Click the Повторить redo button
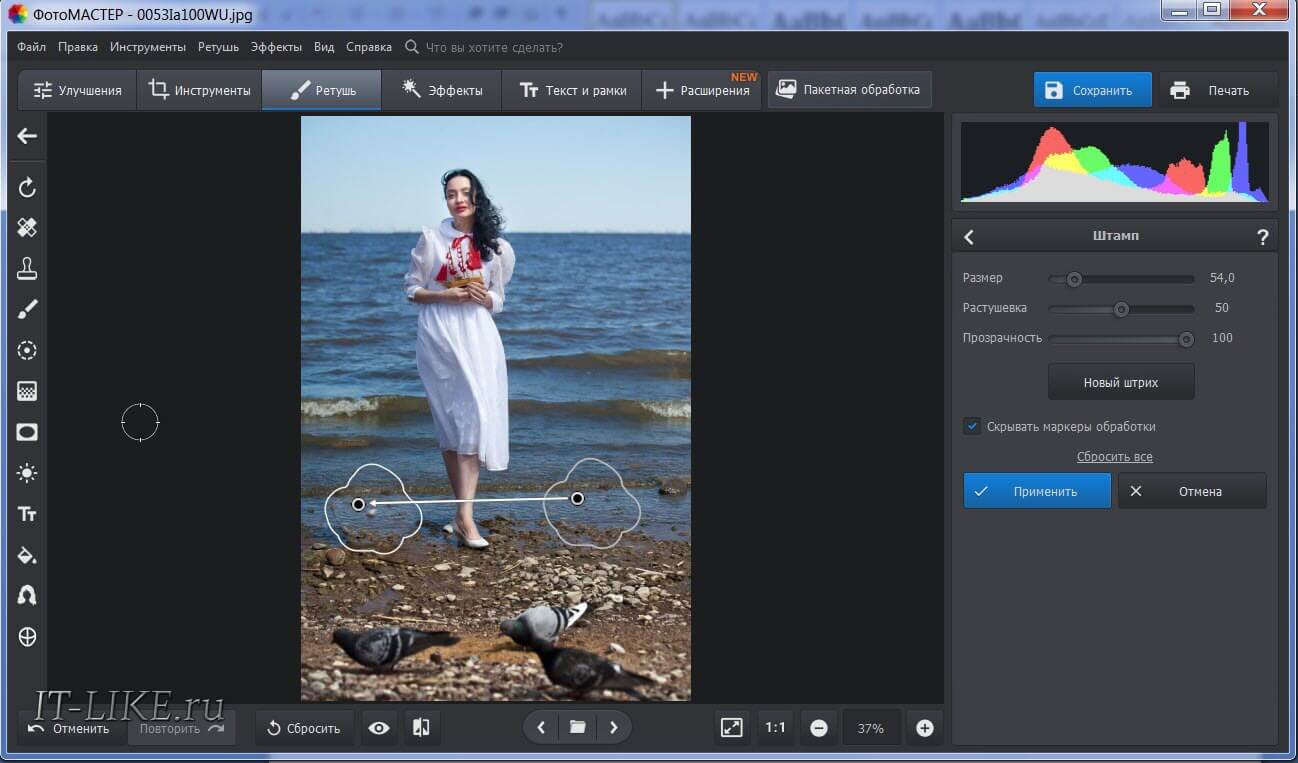Image resolution: width=1298 pixels, height=763 pixels. [181, 728]
